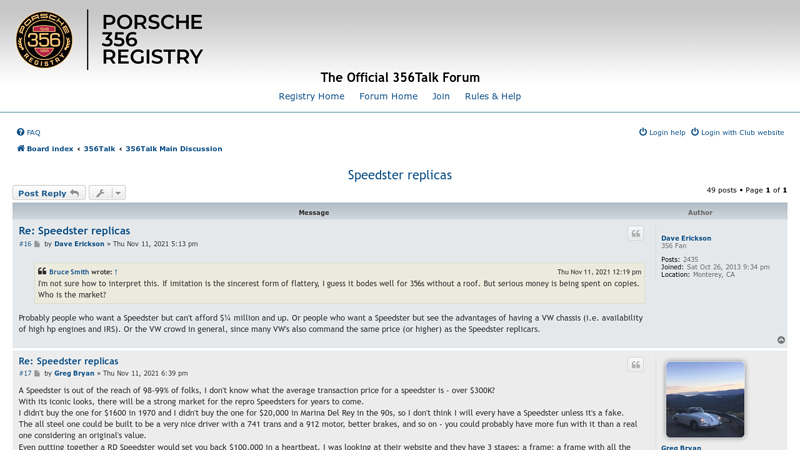Click the PORSCHE 356 REGISTRY header text

tap(152, 40)
